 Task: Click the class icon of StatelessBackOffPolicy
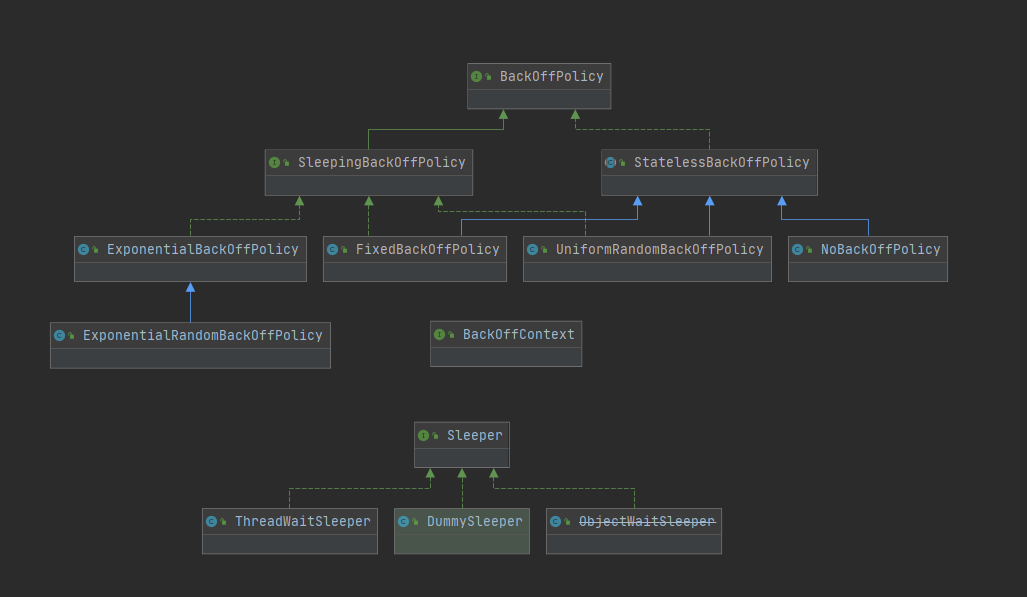point(611,163)
